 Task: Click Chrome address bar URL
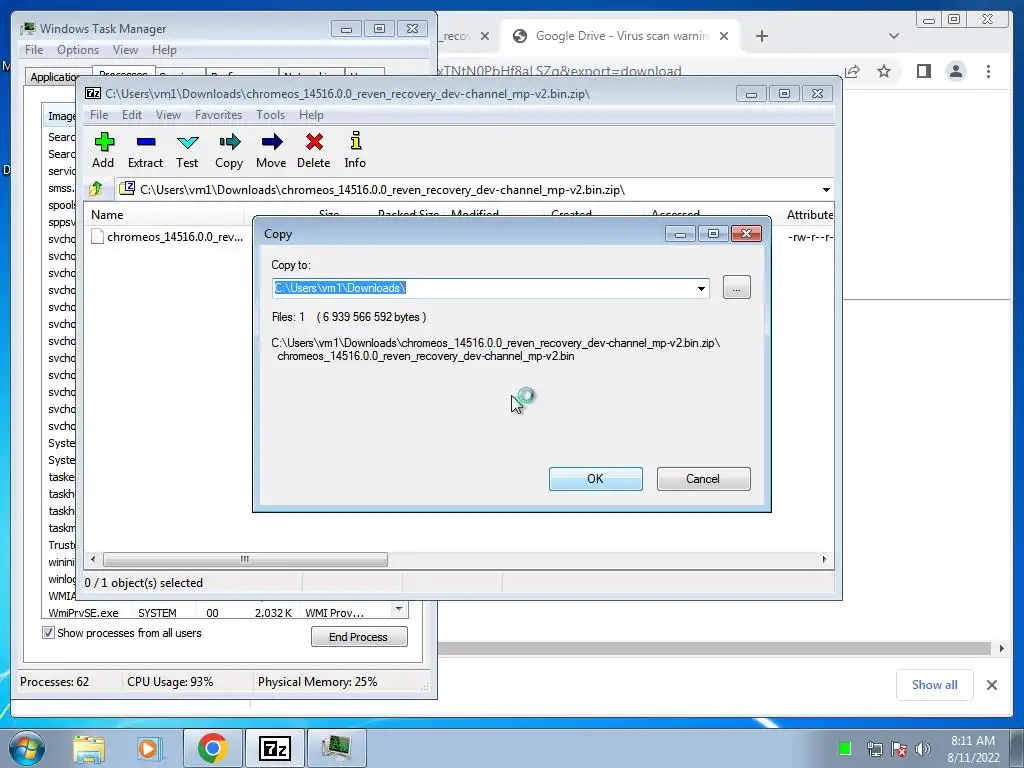[x=560, y=71]
